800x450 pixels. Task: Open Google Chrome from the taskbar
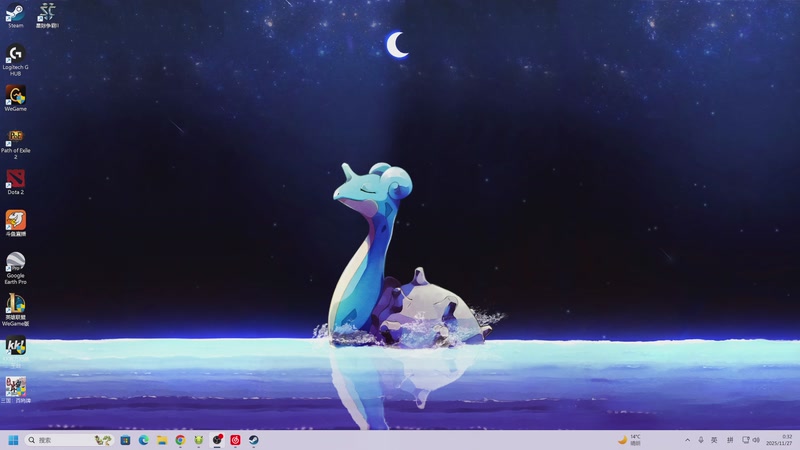(180, 440)
